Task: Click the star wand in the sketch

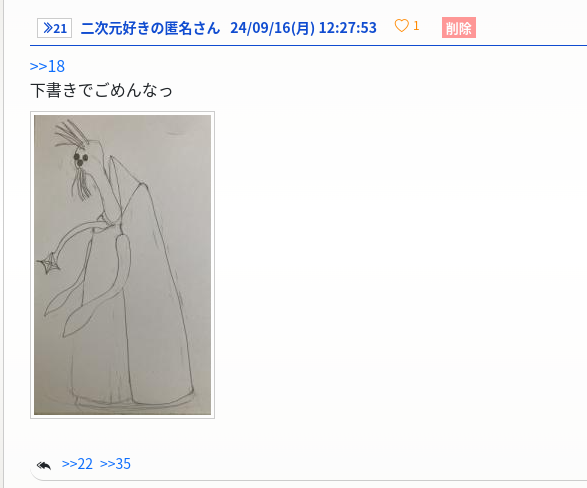Action: click(x=48, y=263)
